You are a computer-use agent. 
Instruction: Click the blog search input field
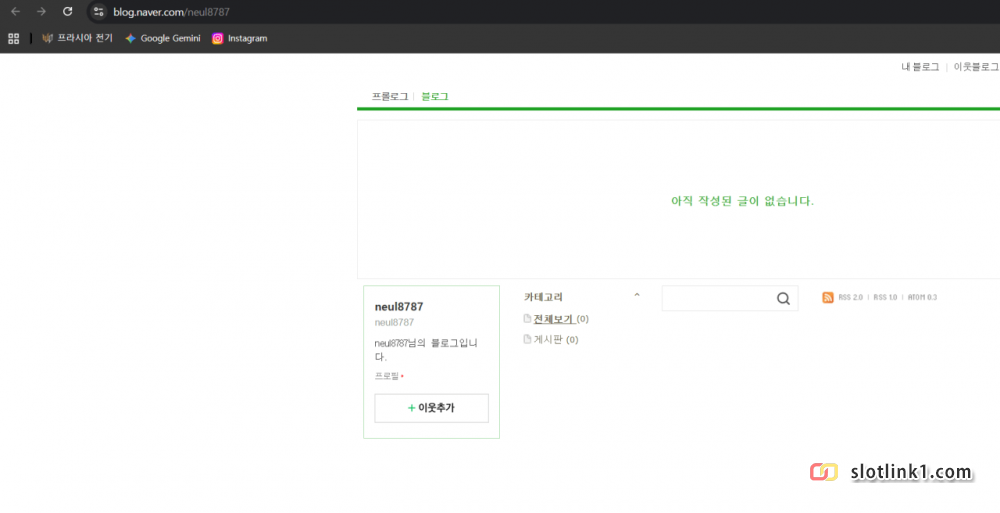pos(717,298)
